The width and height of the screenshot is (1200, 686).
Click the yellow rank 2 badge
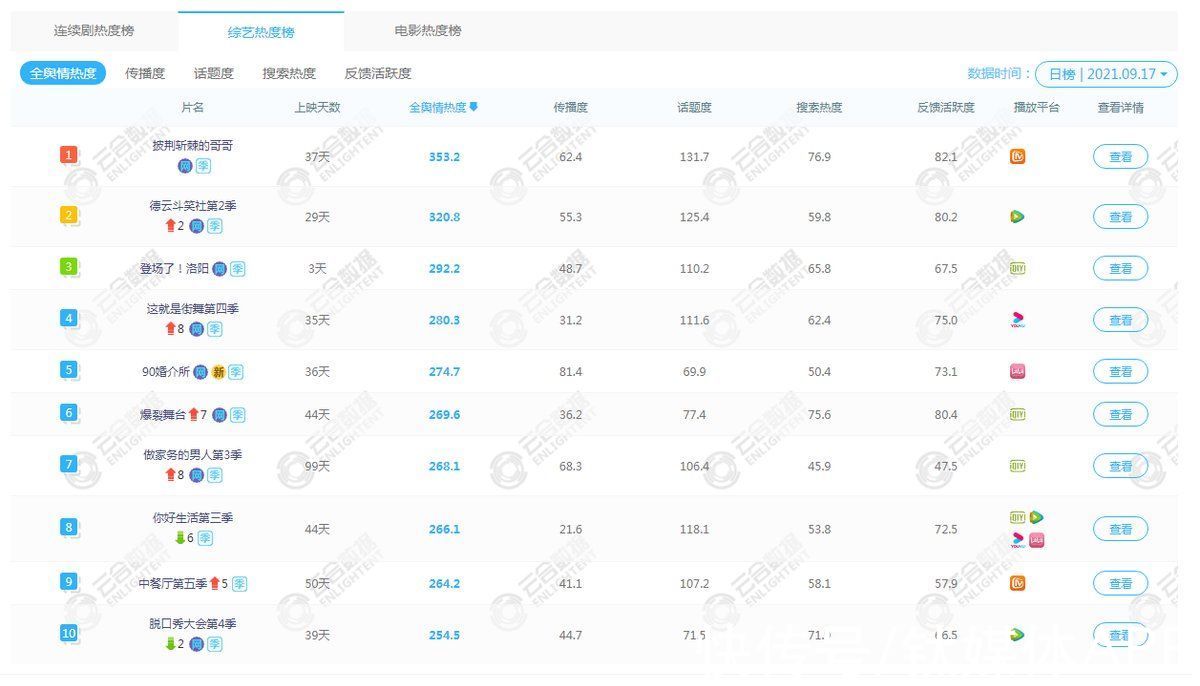[68, 215]
